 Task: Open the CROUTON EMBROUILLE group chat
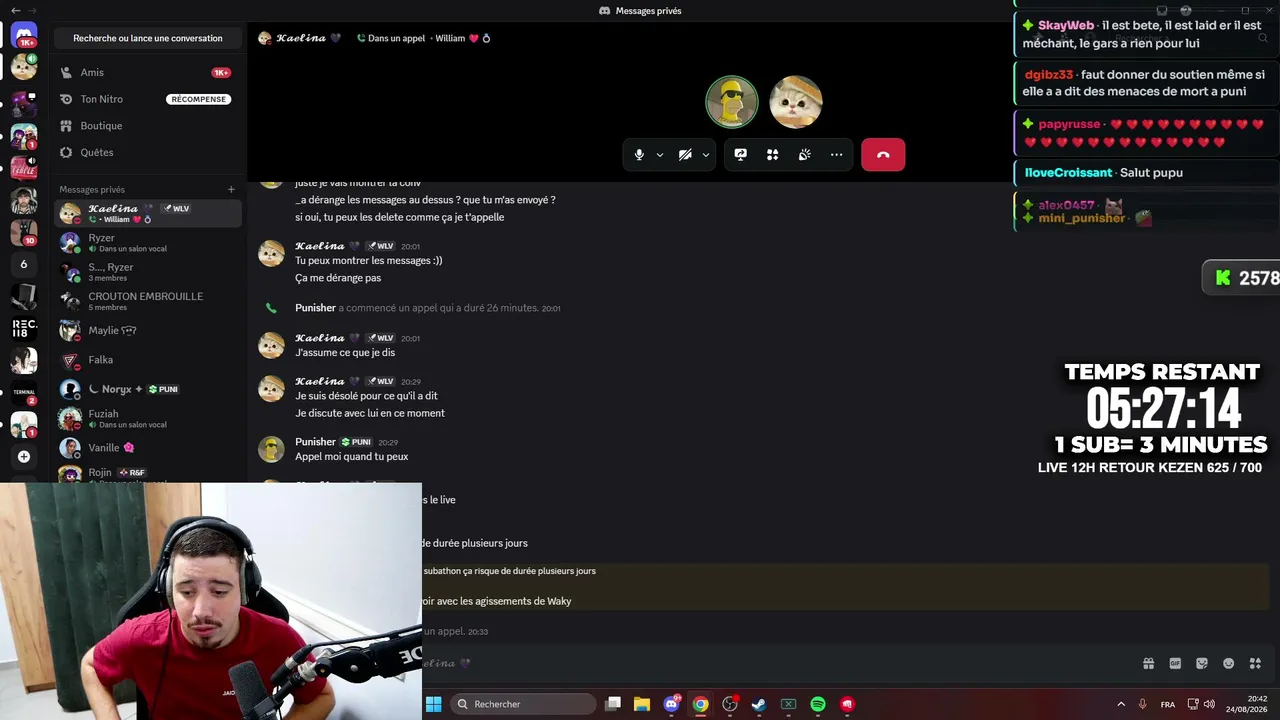tap(148, 301)
